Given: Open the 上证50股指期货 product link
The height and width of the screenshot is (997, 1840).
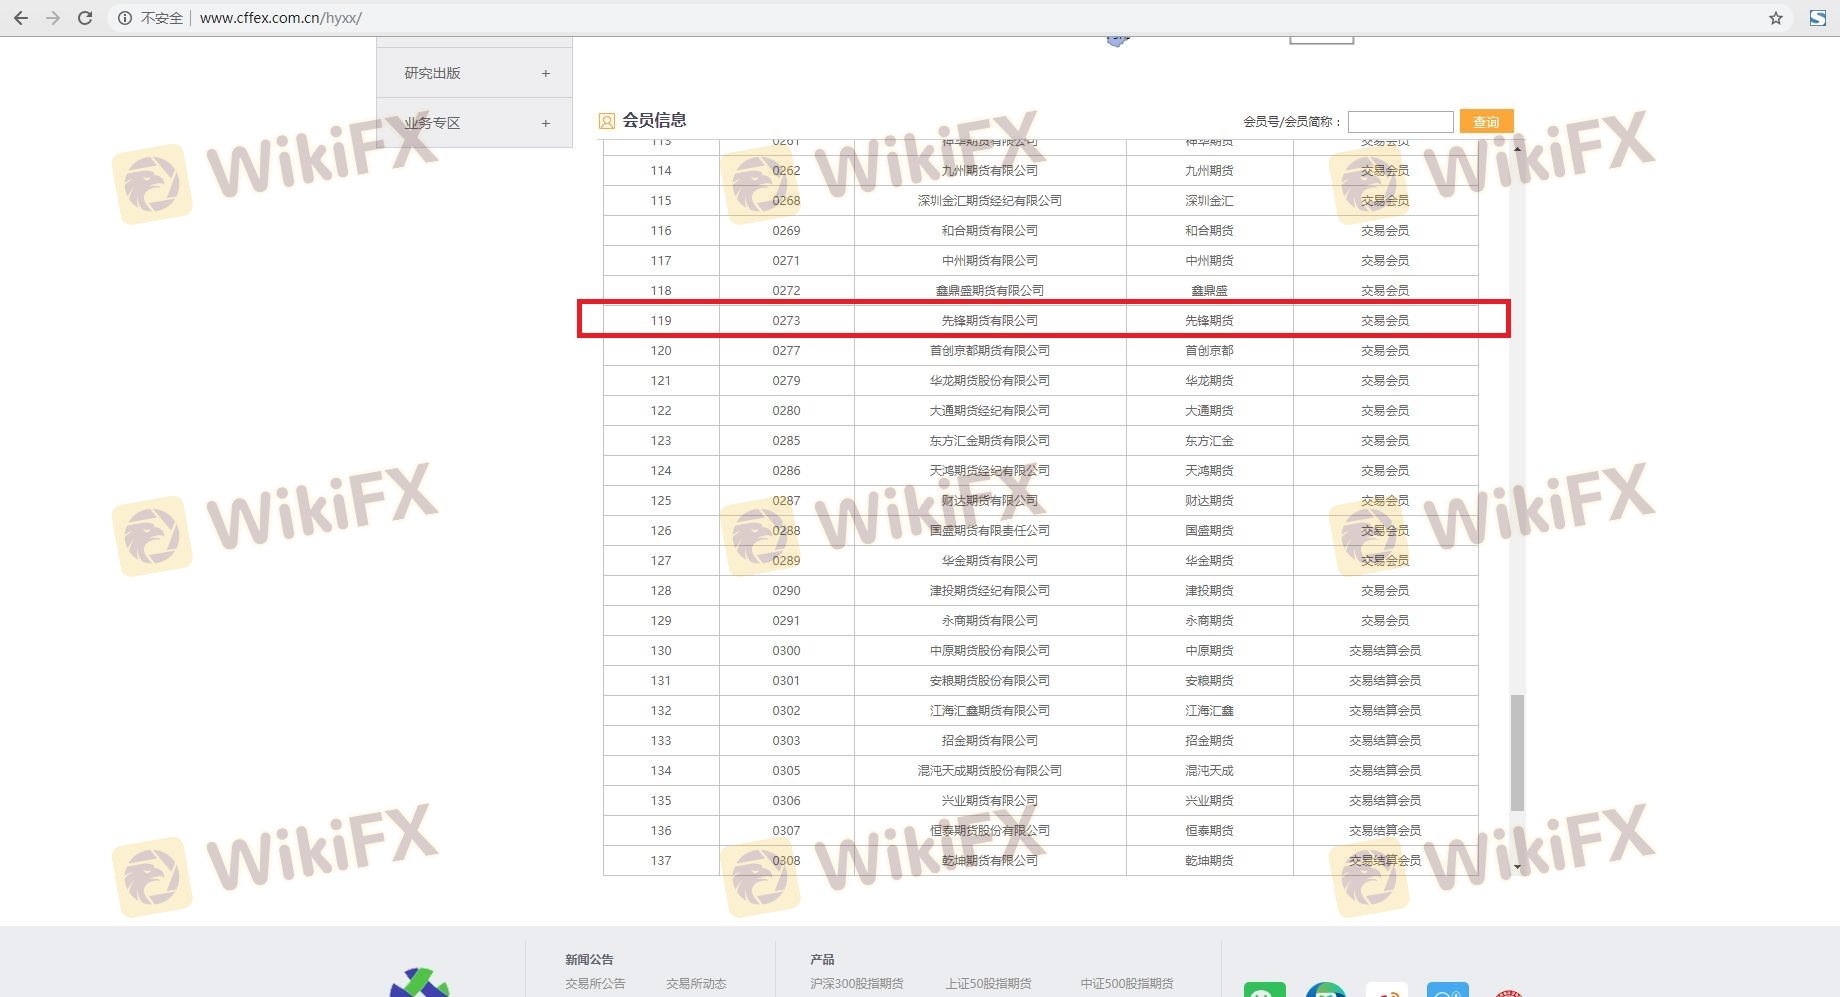Looking at the screenshot, I should click(x=988, y=983).
